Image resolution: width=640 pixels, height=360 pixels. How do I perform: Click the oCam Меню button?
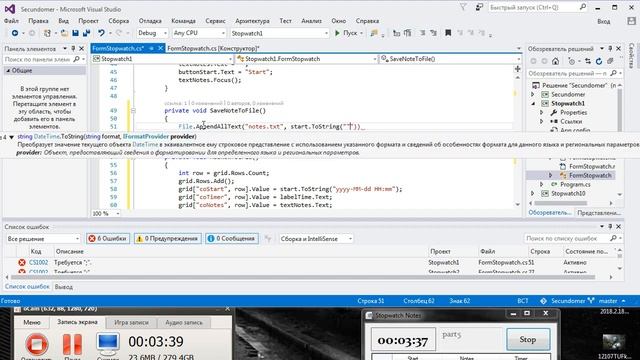(32, 322)
